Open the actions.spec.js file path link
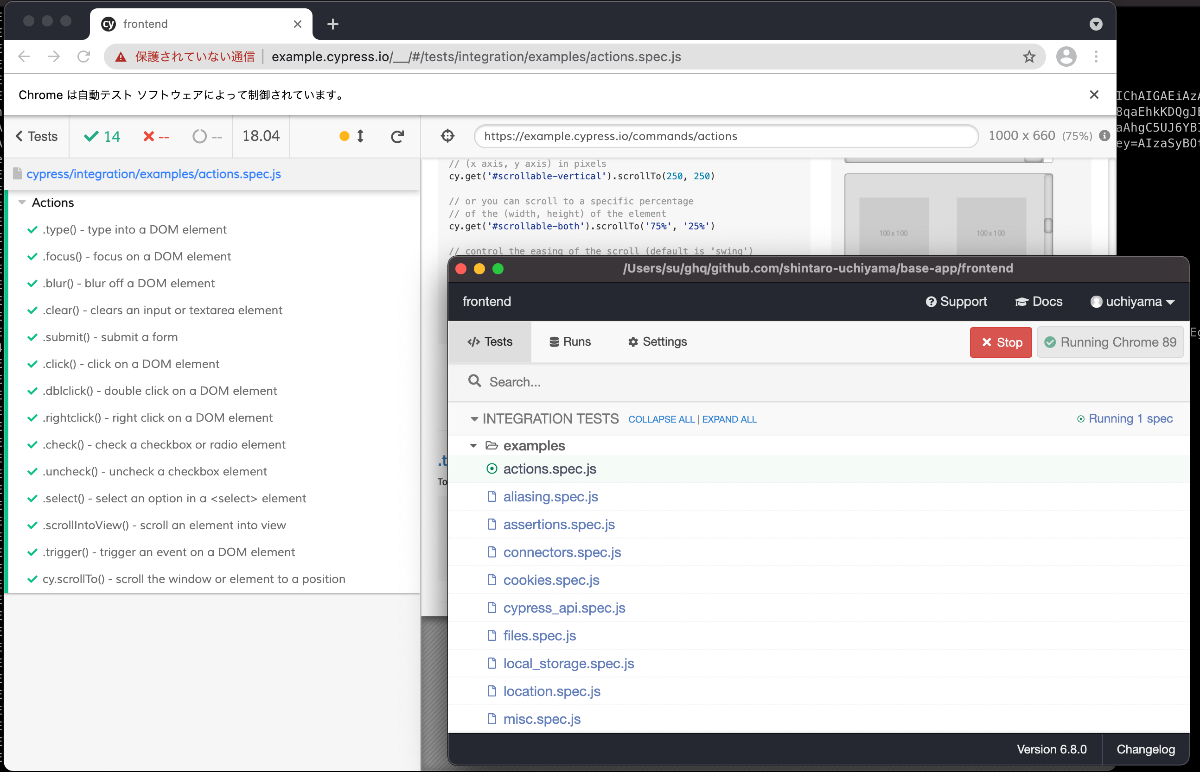1200x772 pixels. 153,174
